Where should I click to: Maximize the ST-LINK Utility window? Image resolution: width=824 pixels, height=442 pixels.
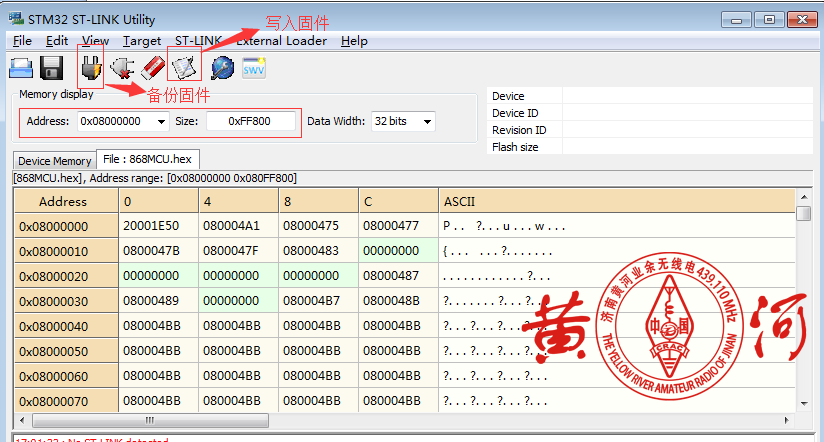(x=769, y=19)
